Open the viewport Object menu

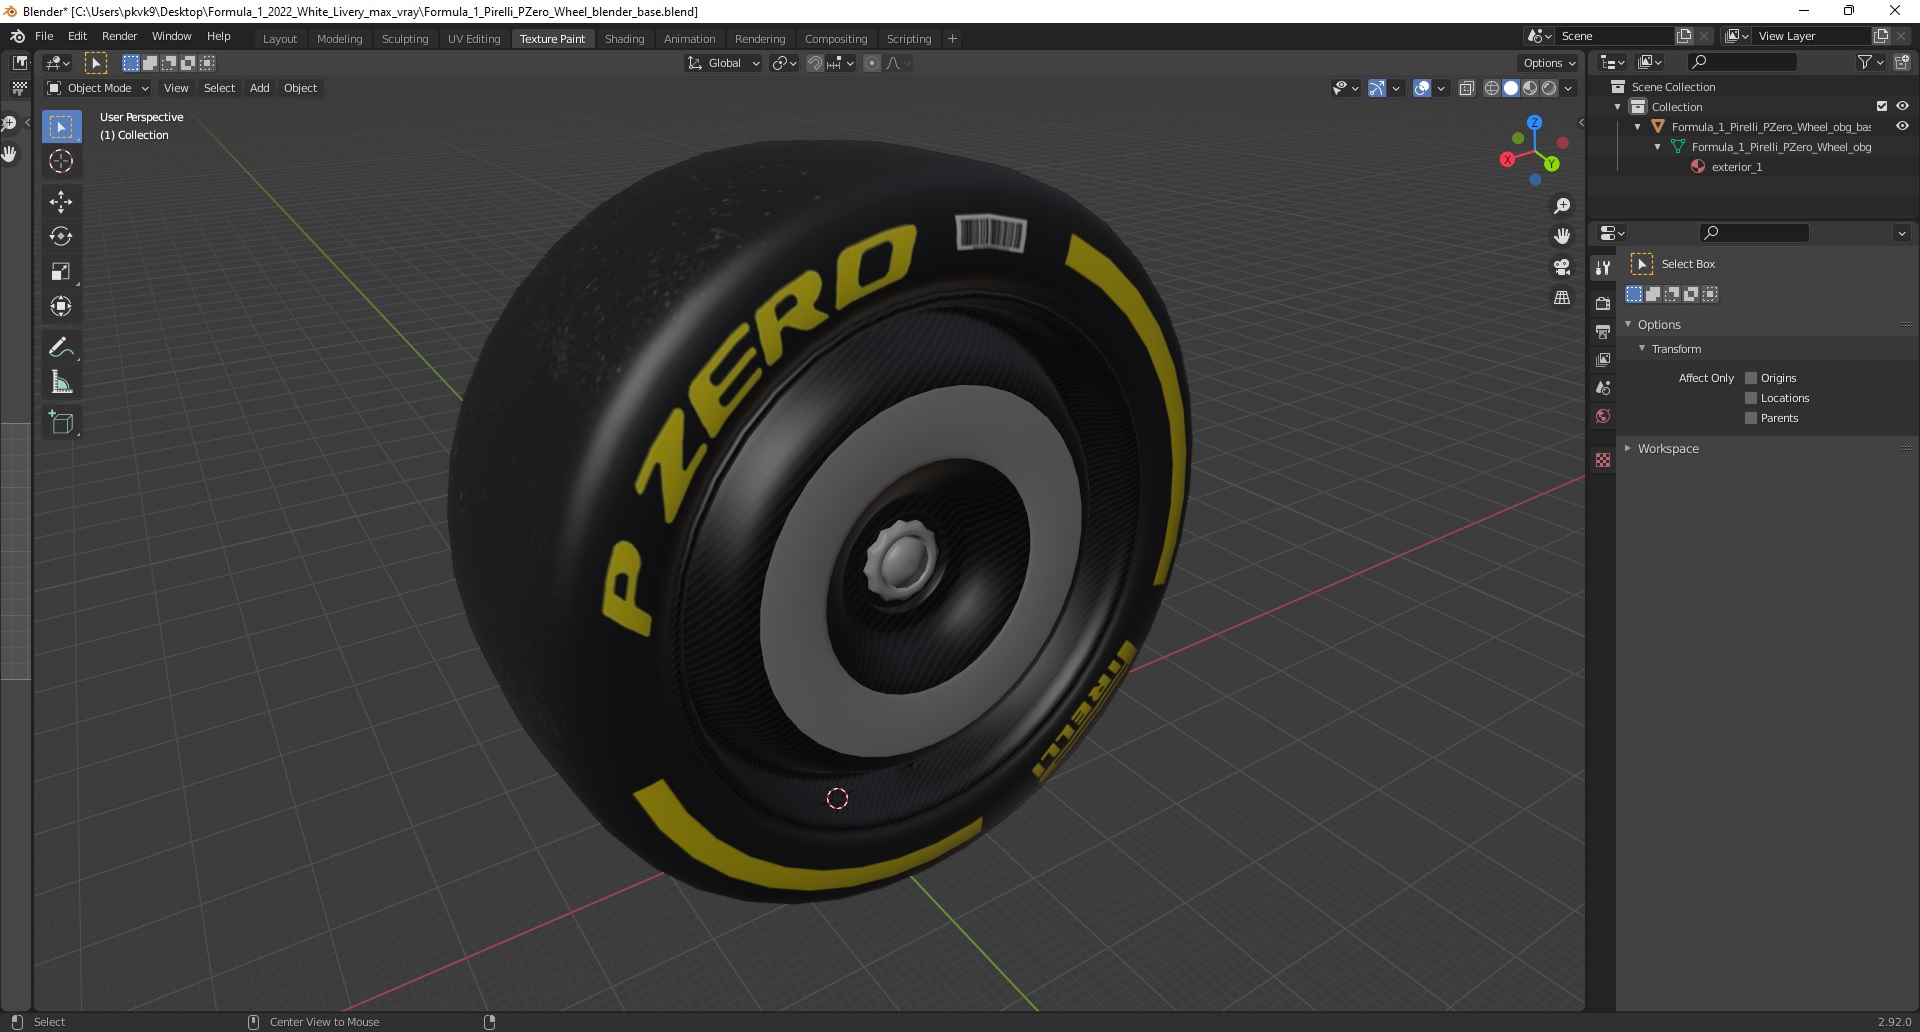pos(300,88)
